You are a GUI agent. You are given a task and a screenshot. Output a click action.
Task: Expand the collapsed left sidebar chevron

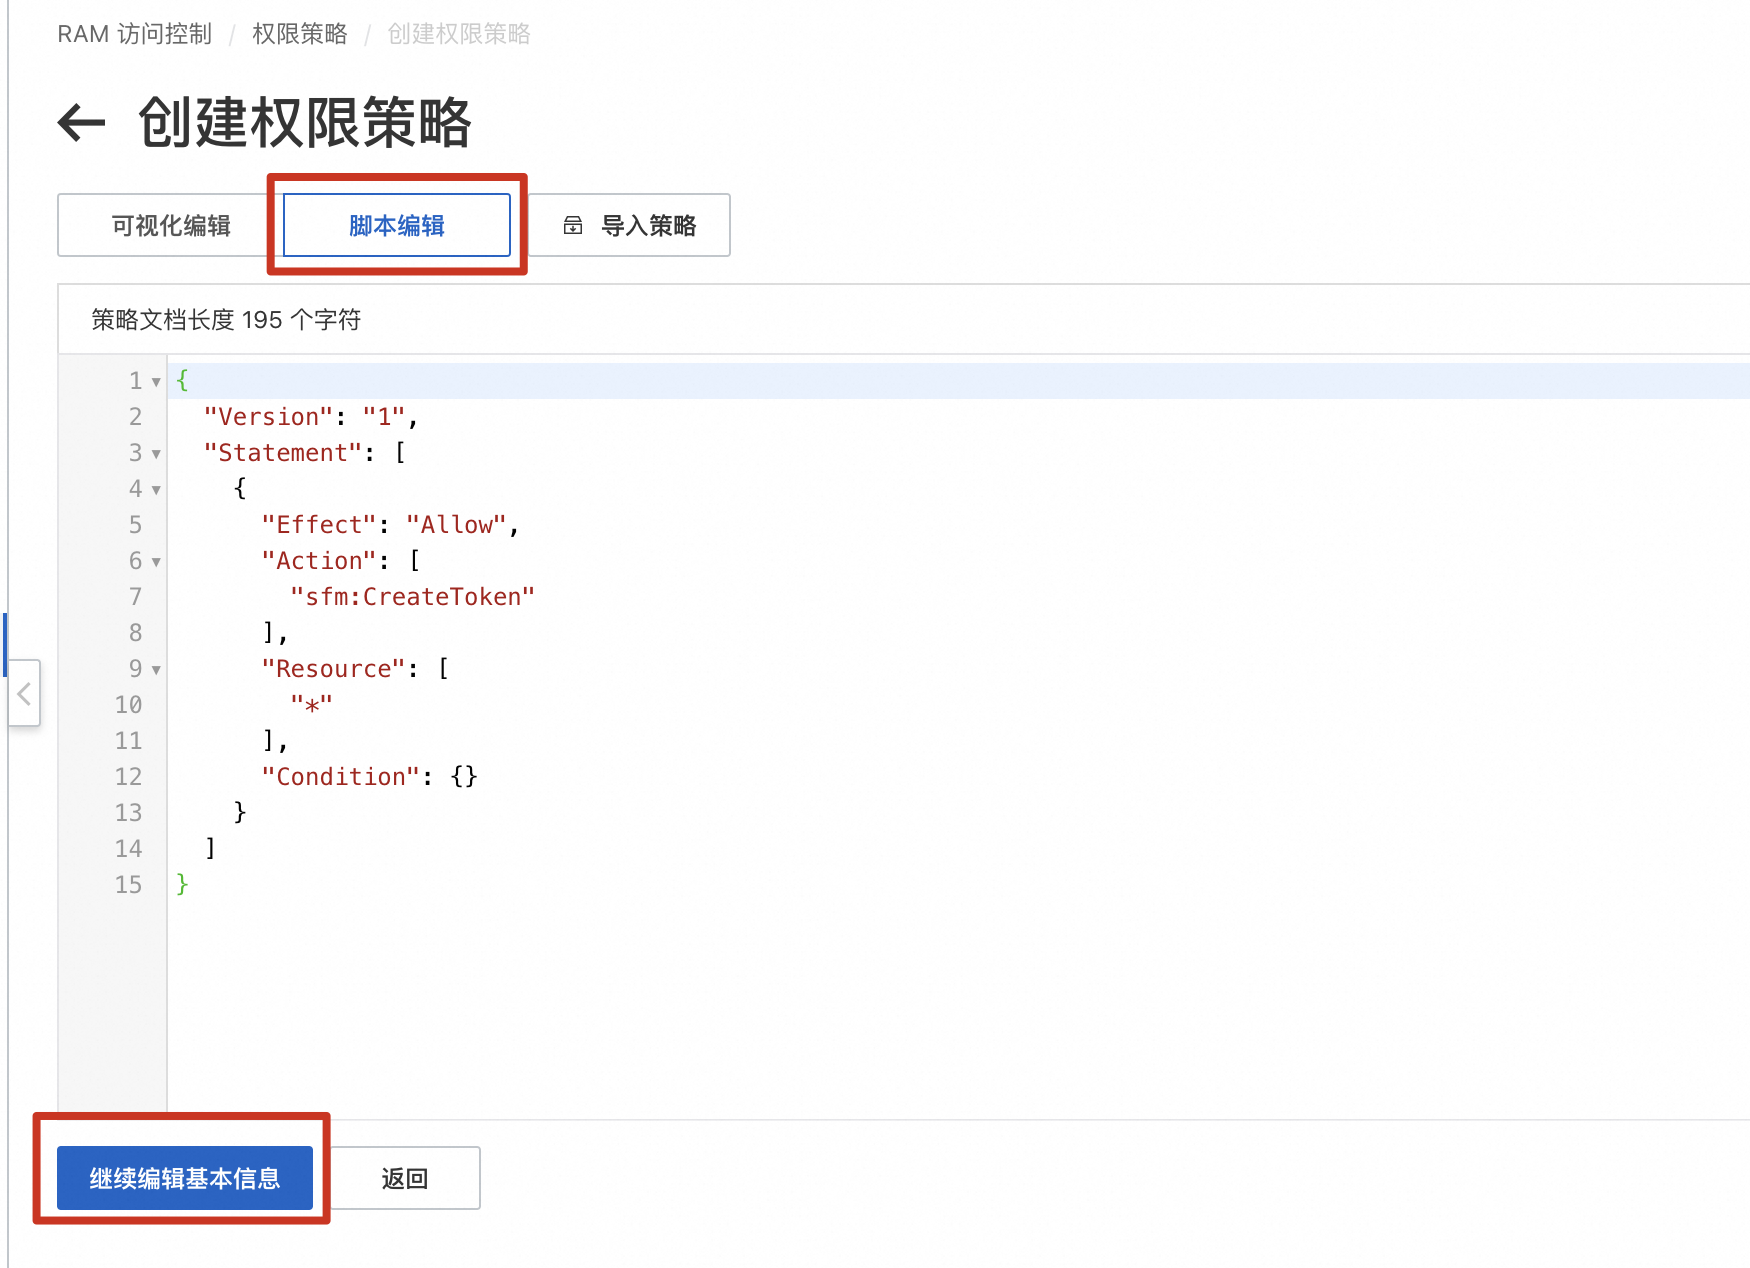tap(24, 692)
